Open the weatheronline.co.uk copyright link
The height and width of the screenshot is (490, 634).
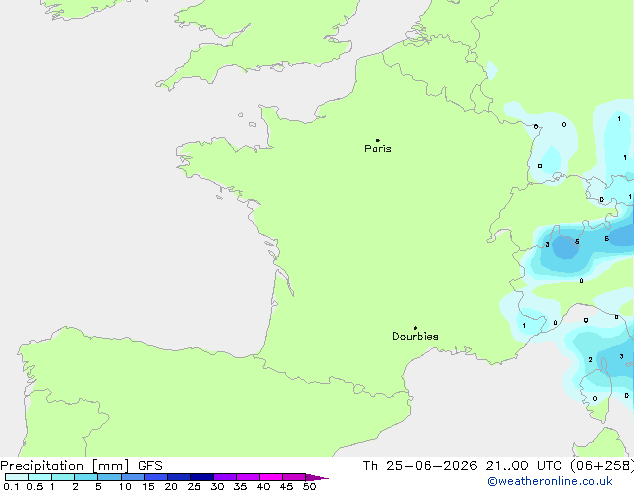(550, 481)
